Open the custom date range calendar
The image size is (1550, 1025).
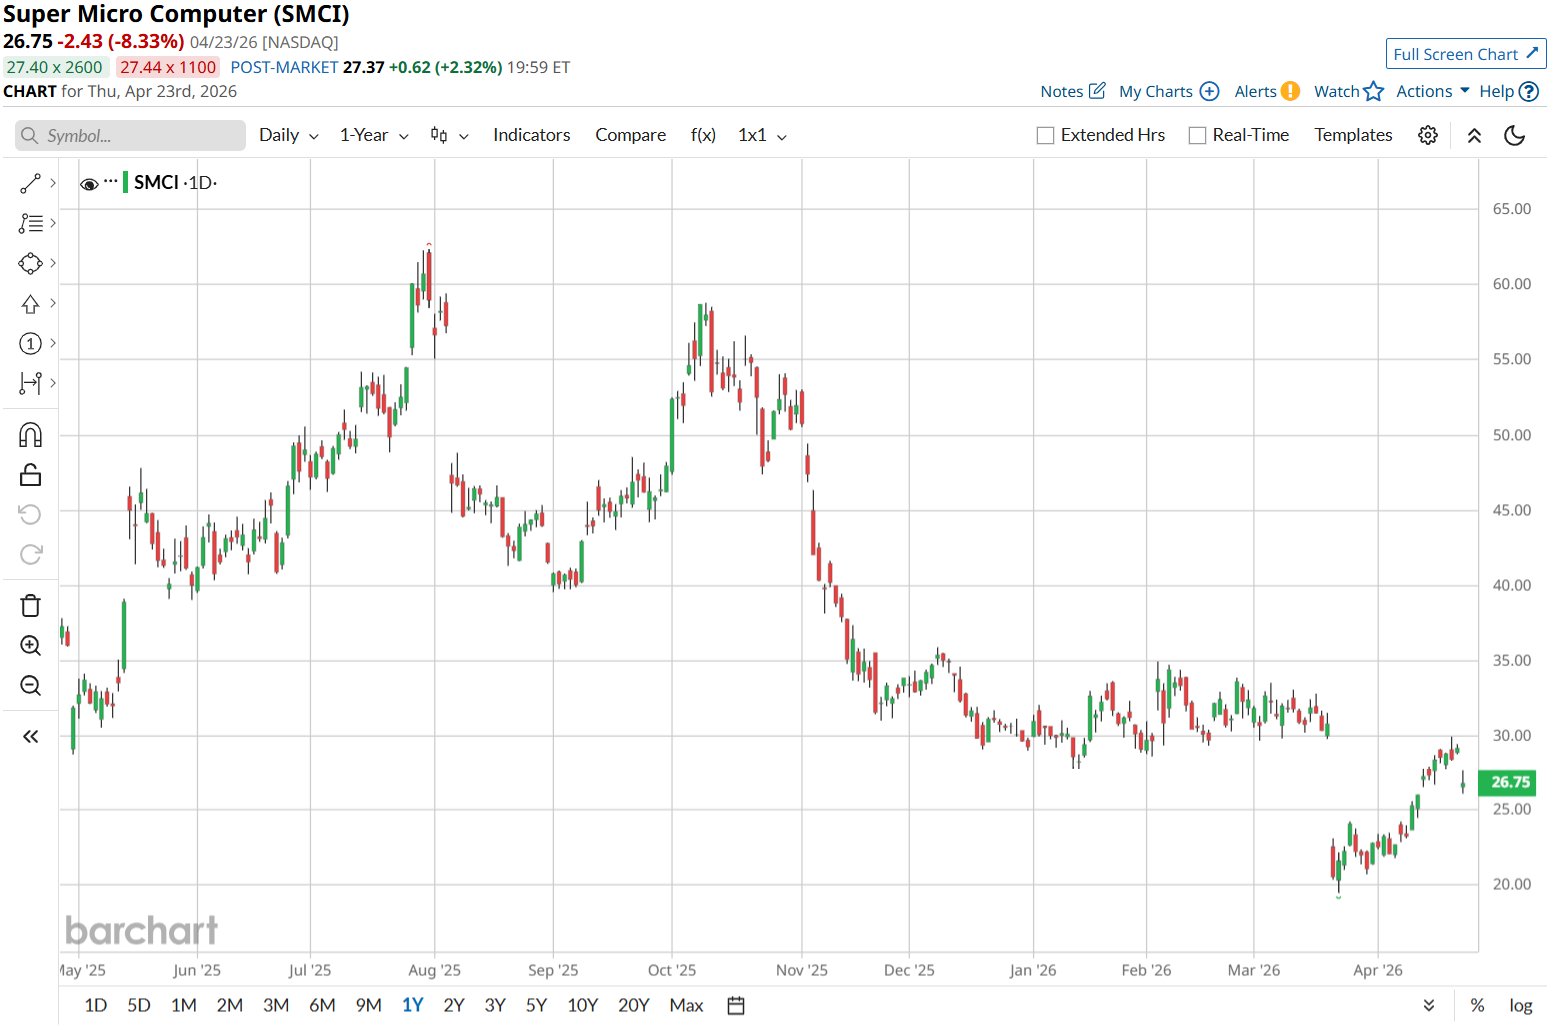(736, 1006)
